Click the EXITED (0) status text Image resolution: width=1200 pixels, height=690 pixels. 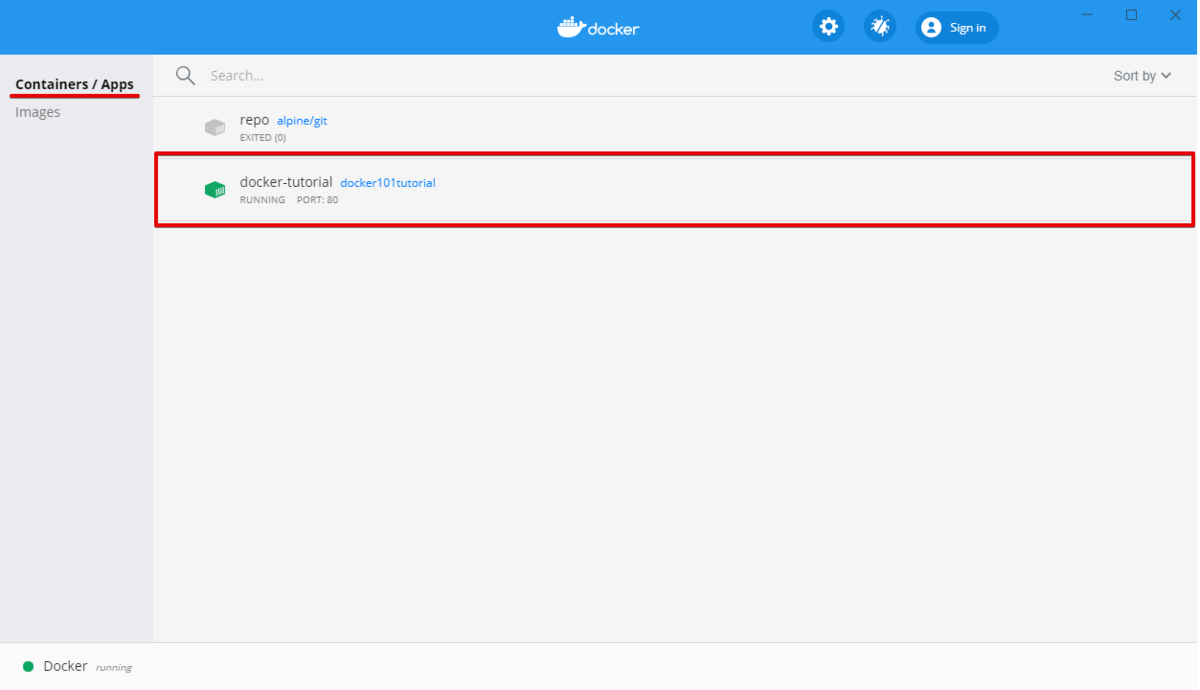point(263,138)
